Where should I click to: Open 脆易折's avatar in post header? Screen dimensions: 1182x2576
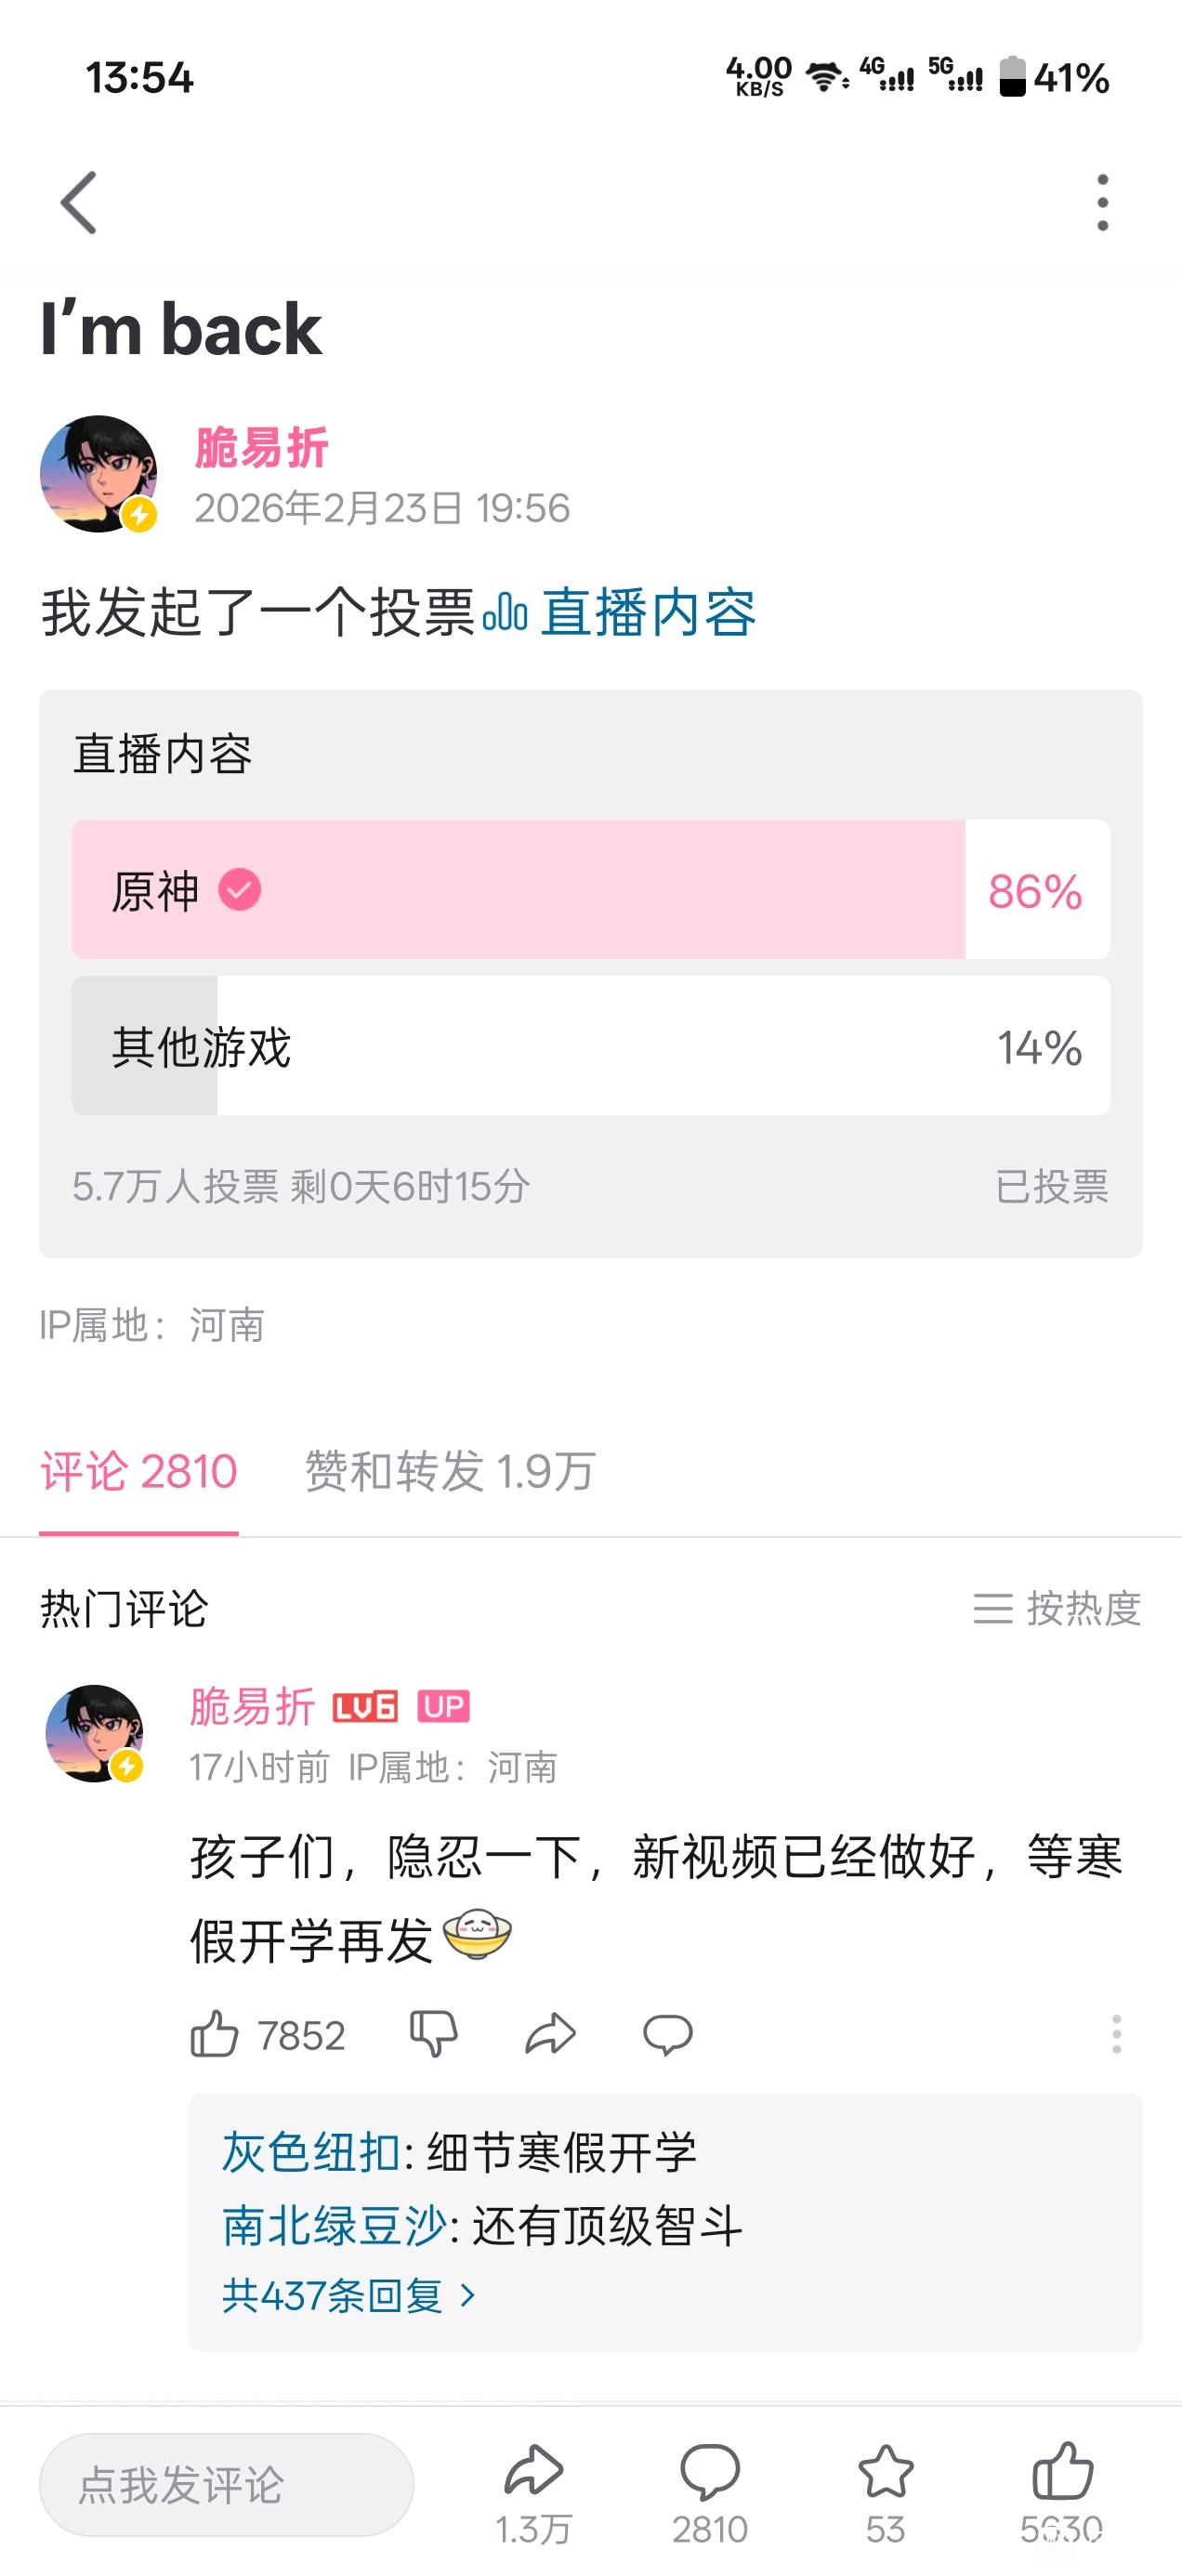click(x=98, y=474)
